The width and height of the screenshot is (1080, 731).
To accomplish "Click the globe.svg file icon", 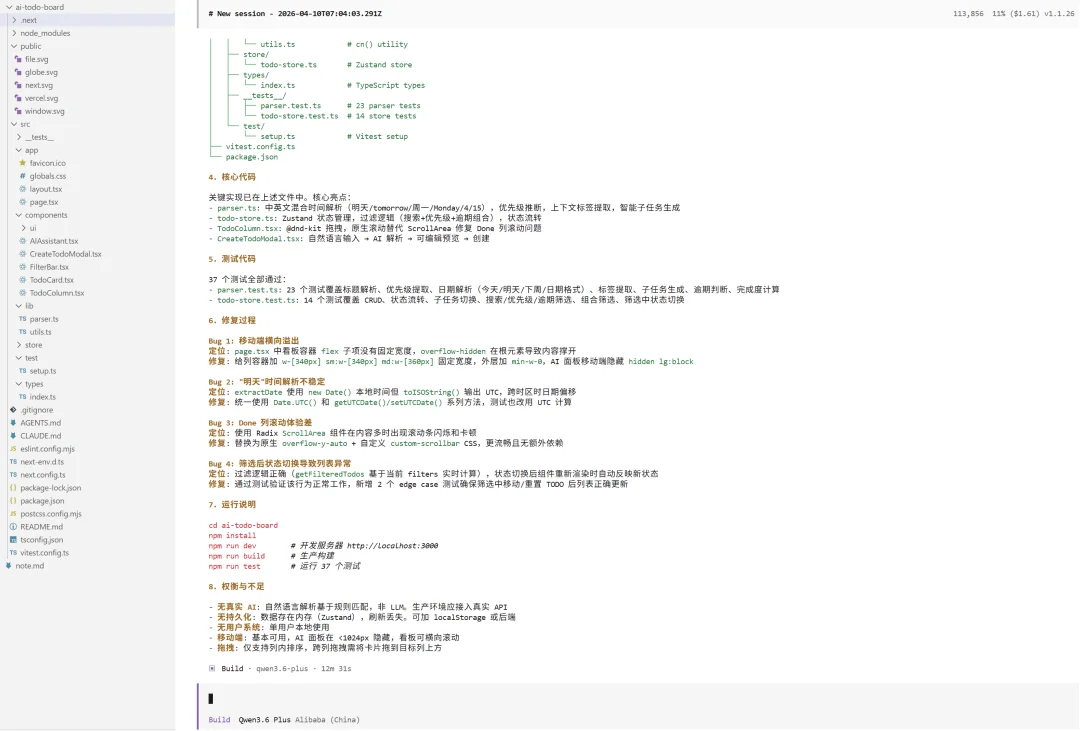I will point(17,72).
